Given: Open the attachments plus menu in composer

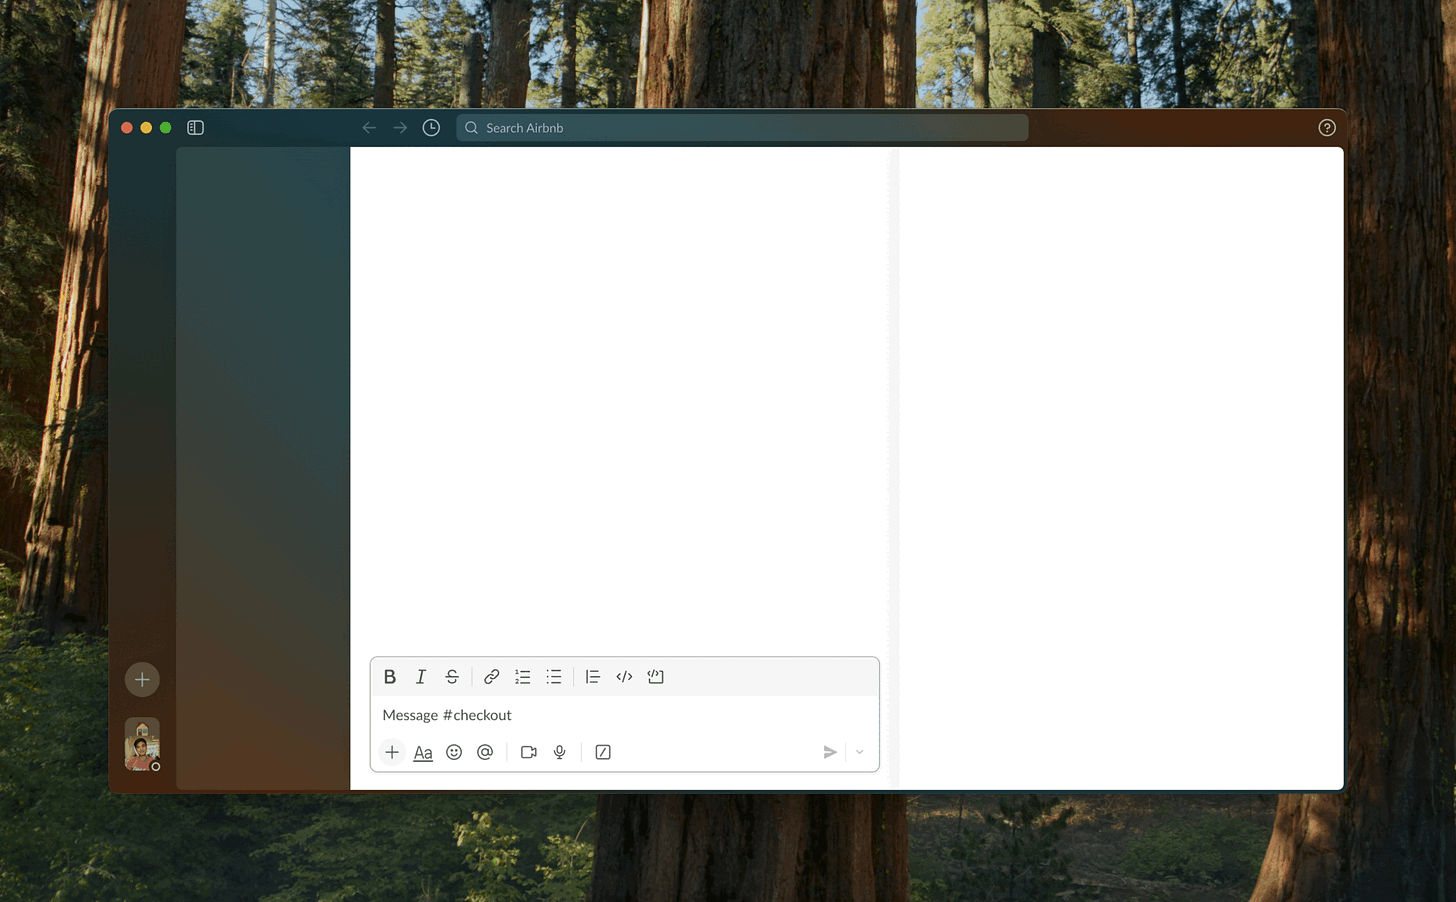Looking at the screenshot, I should coord(392,752).
